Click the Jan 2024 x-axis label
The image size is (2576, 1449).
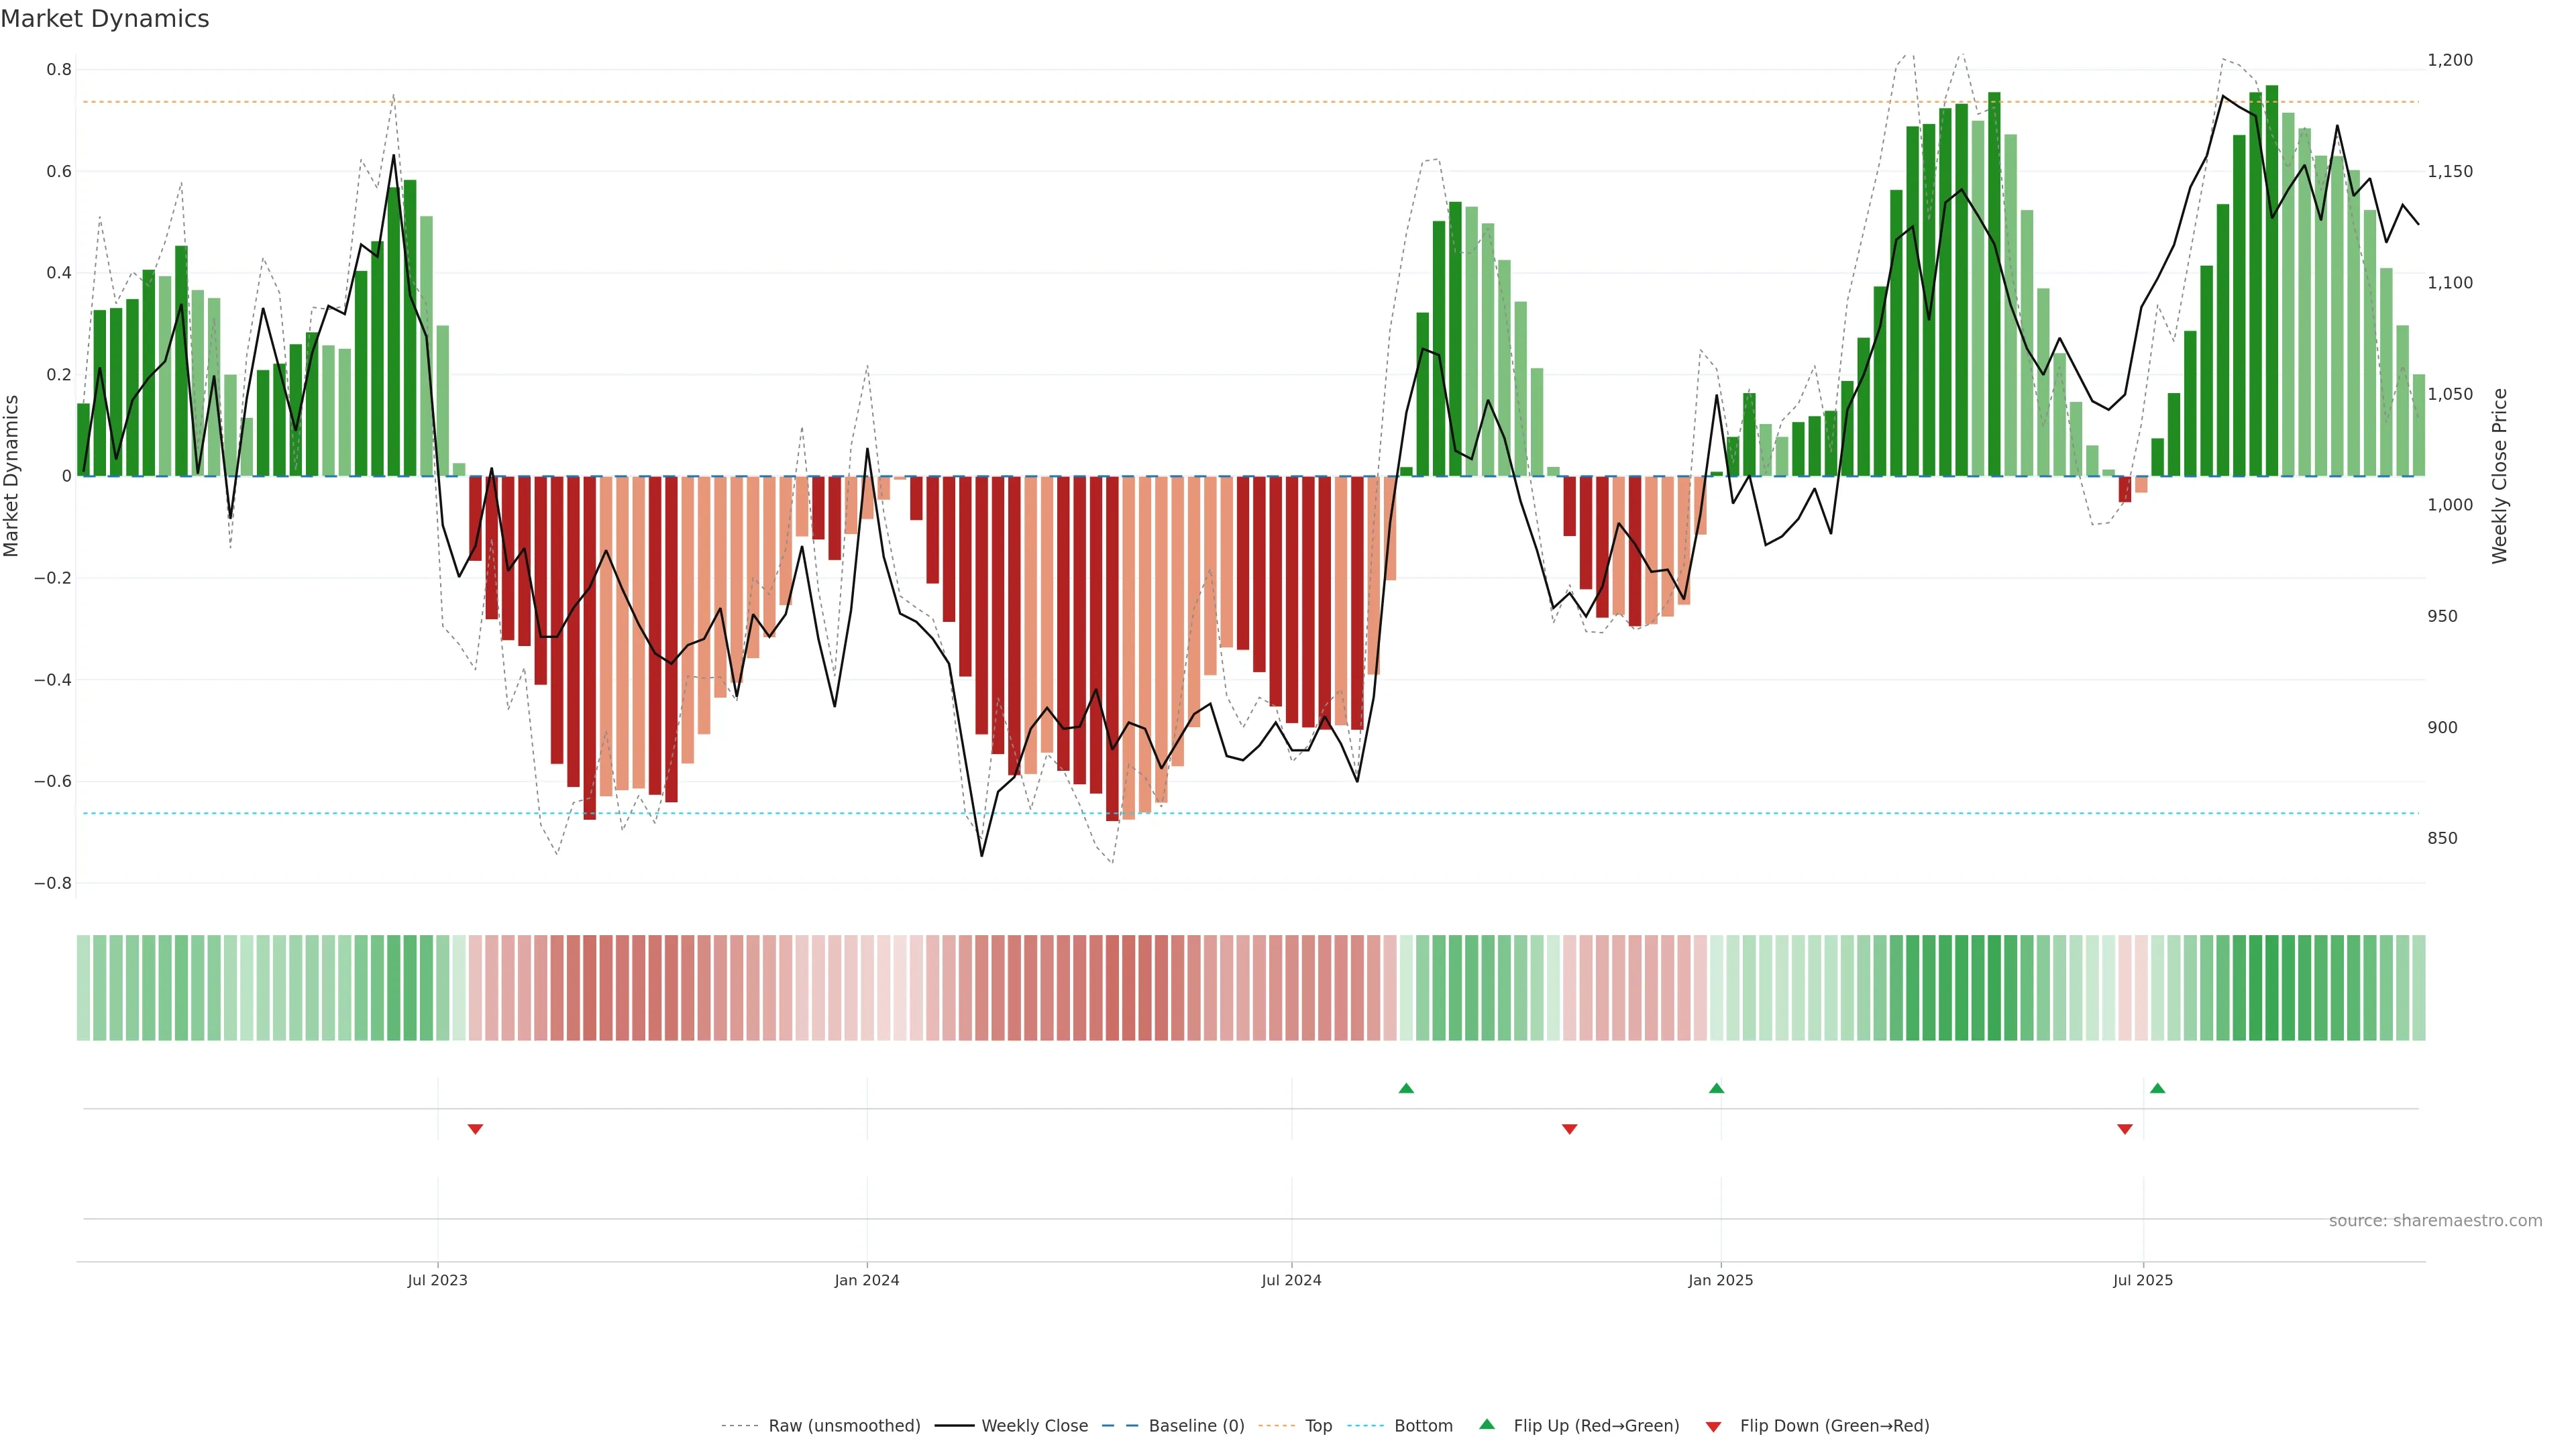click(867, 1280)
